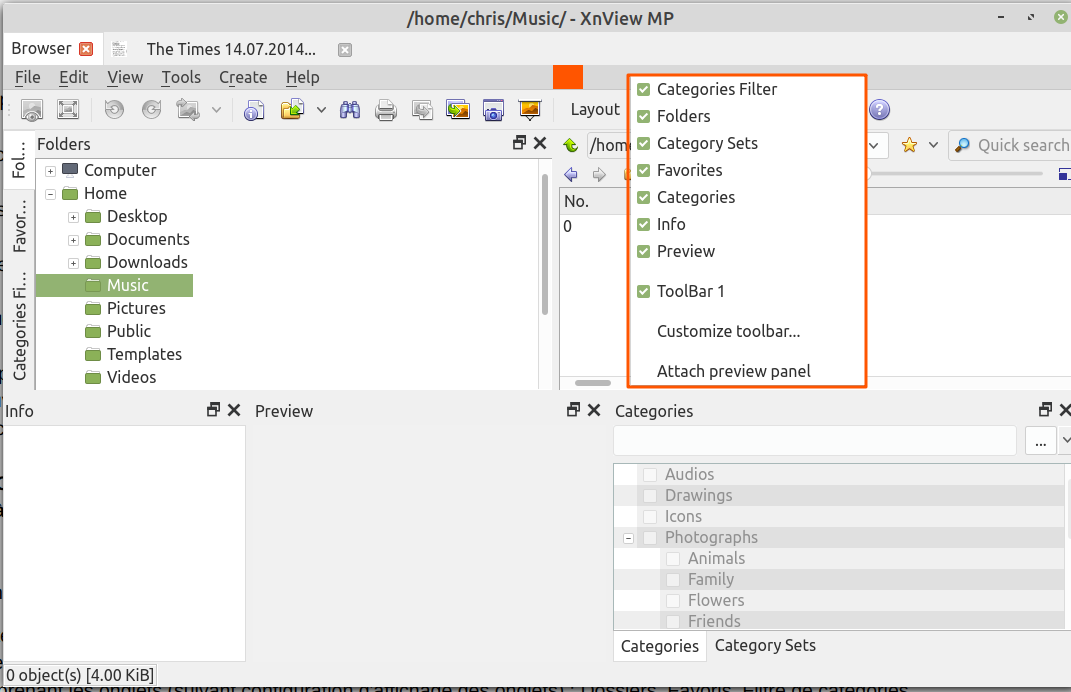Uncheck Categories Filter in the context menu
1071x692 pixels.
pyautogui.click(x=644, y=89)
